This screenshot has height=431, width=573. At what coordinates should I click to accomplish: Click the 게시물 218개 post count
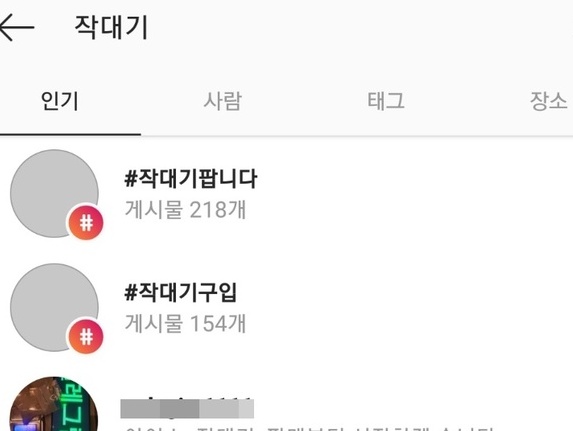186,210
